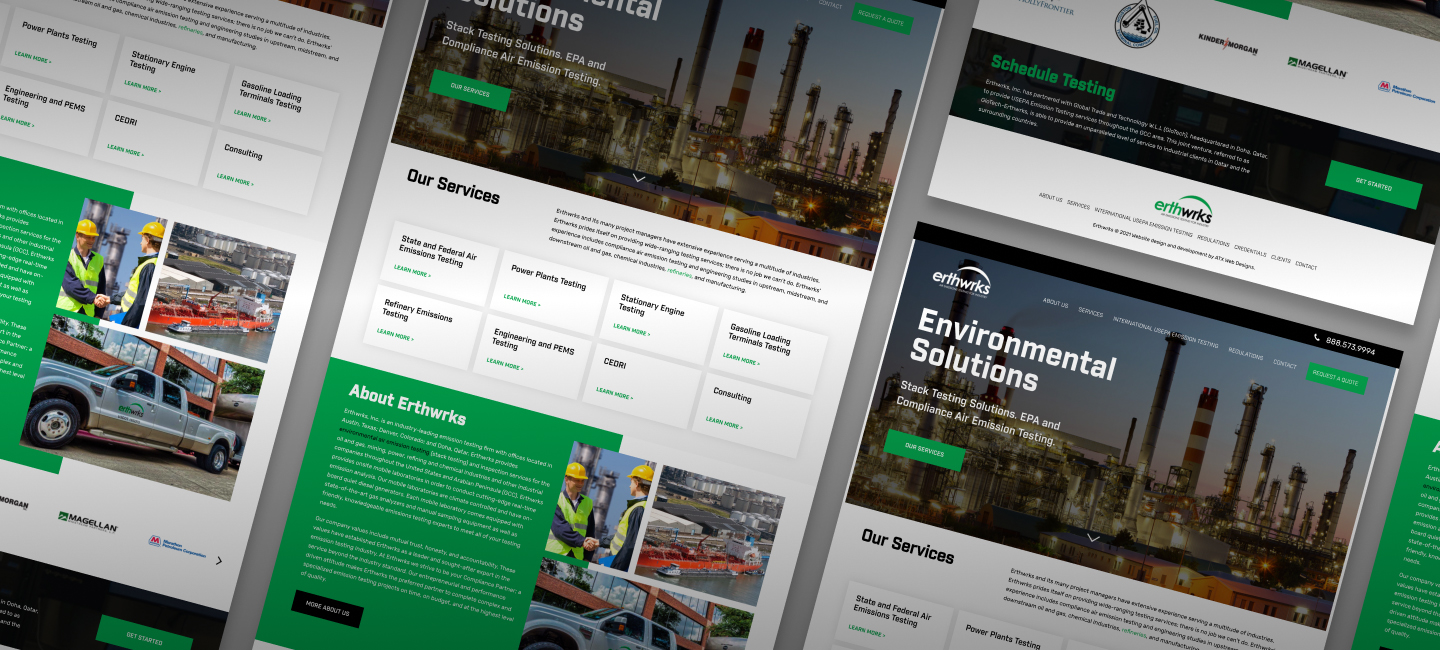1440x650 pixels.
Task: Open REGULATIONS in the top-right page footer
Action: (1213, 241)
